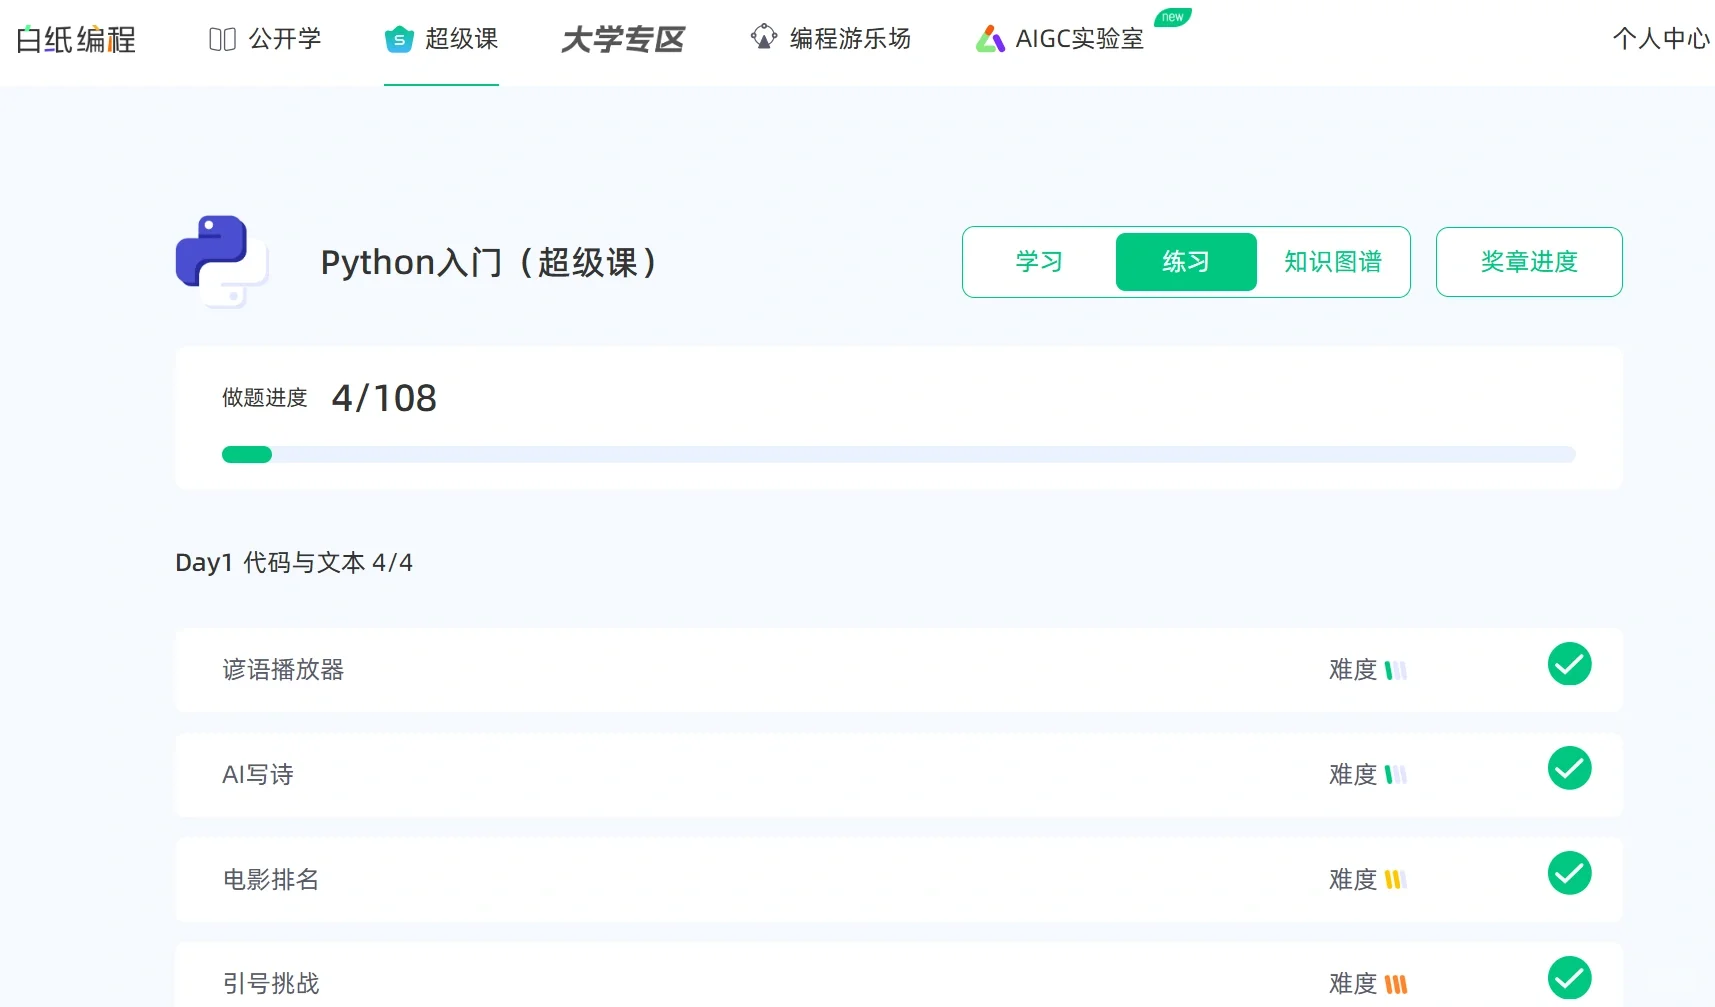The width and height of the screenshot is (1715, 1007).
Task: Click the 白纸编程 logo
Action: 76,39
